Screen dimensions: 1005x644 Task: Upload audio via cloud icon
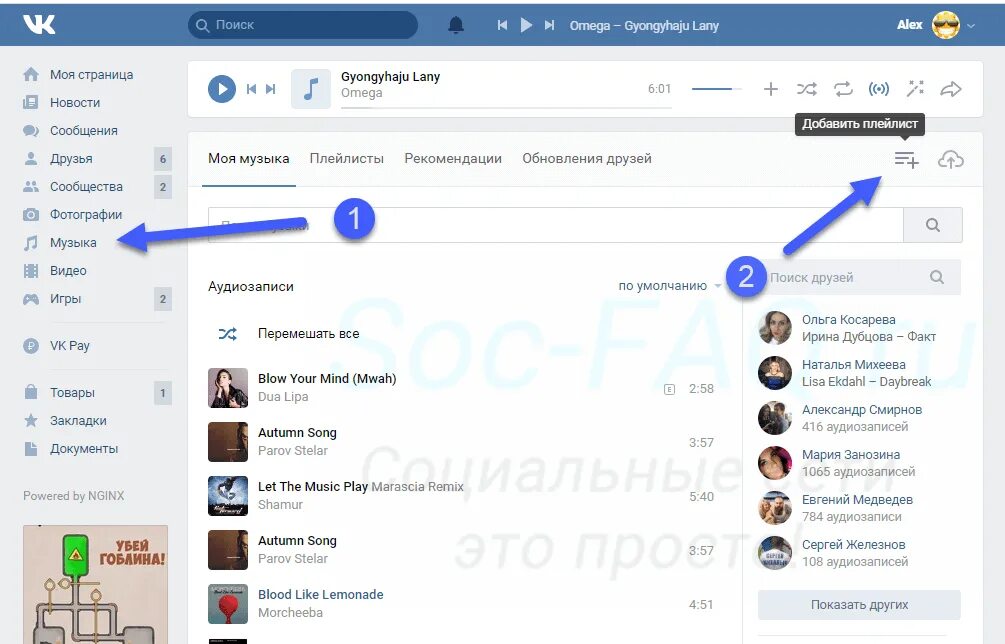[951, 160]
